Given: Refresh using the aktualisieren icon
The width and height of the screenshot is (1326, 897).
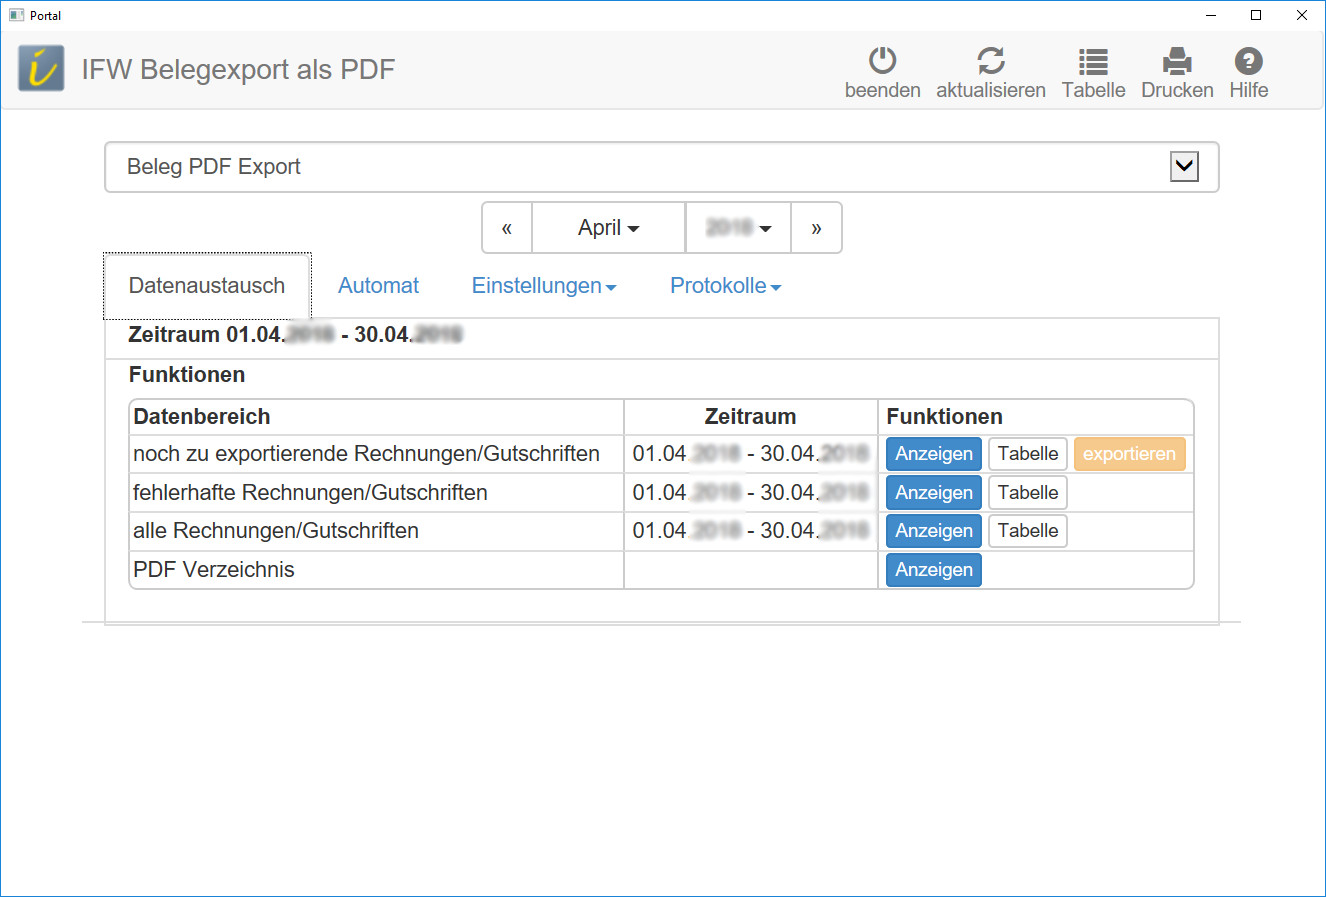Looking at the screenshot, I should point(990,62).
